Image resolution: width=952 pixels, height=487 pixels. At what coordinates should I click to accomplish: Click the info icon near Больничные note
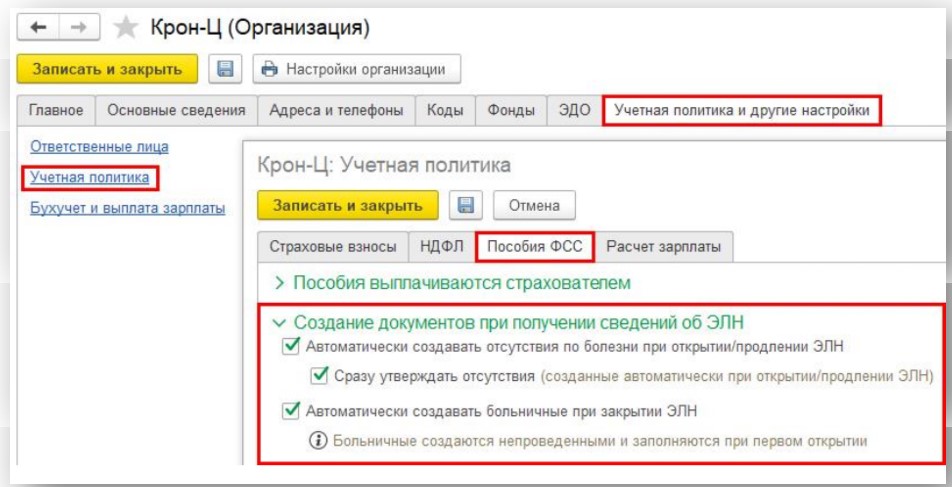(319, 440)
